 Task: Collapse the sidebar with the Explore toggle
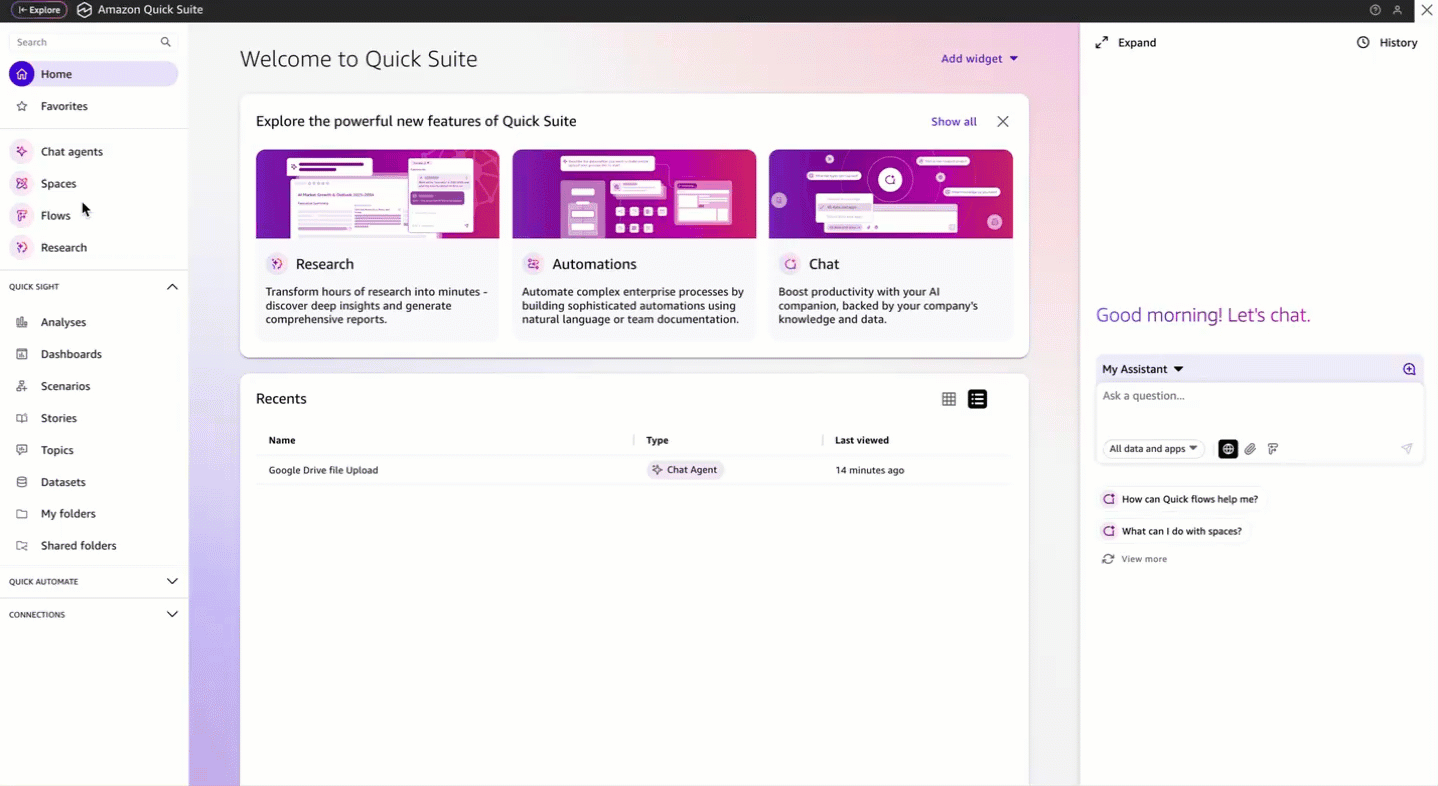(39, 10)
